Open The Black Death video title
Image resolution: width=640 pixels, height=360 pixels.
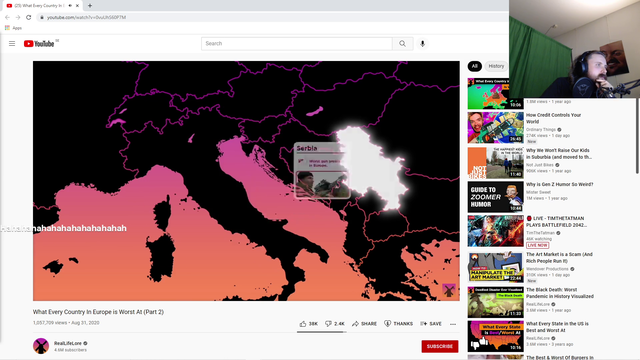(560, 293)
